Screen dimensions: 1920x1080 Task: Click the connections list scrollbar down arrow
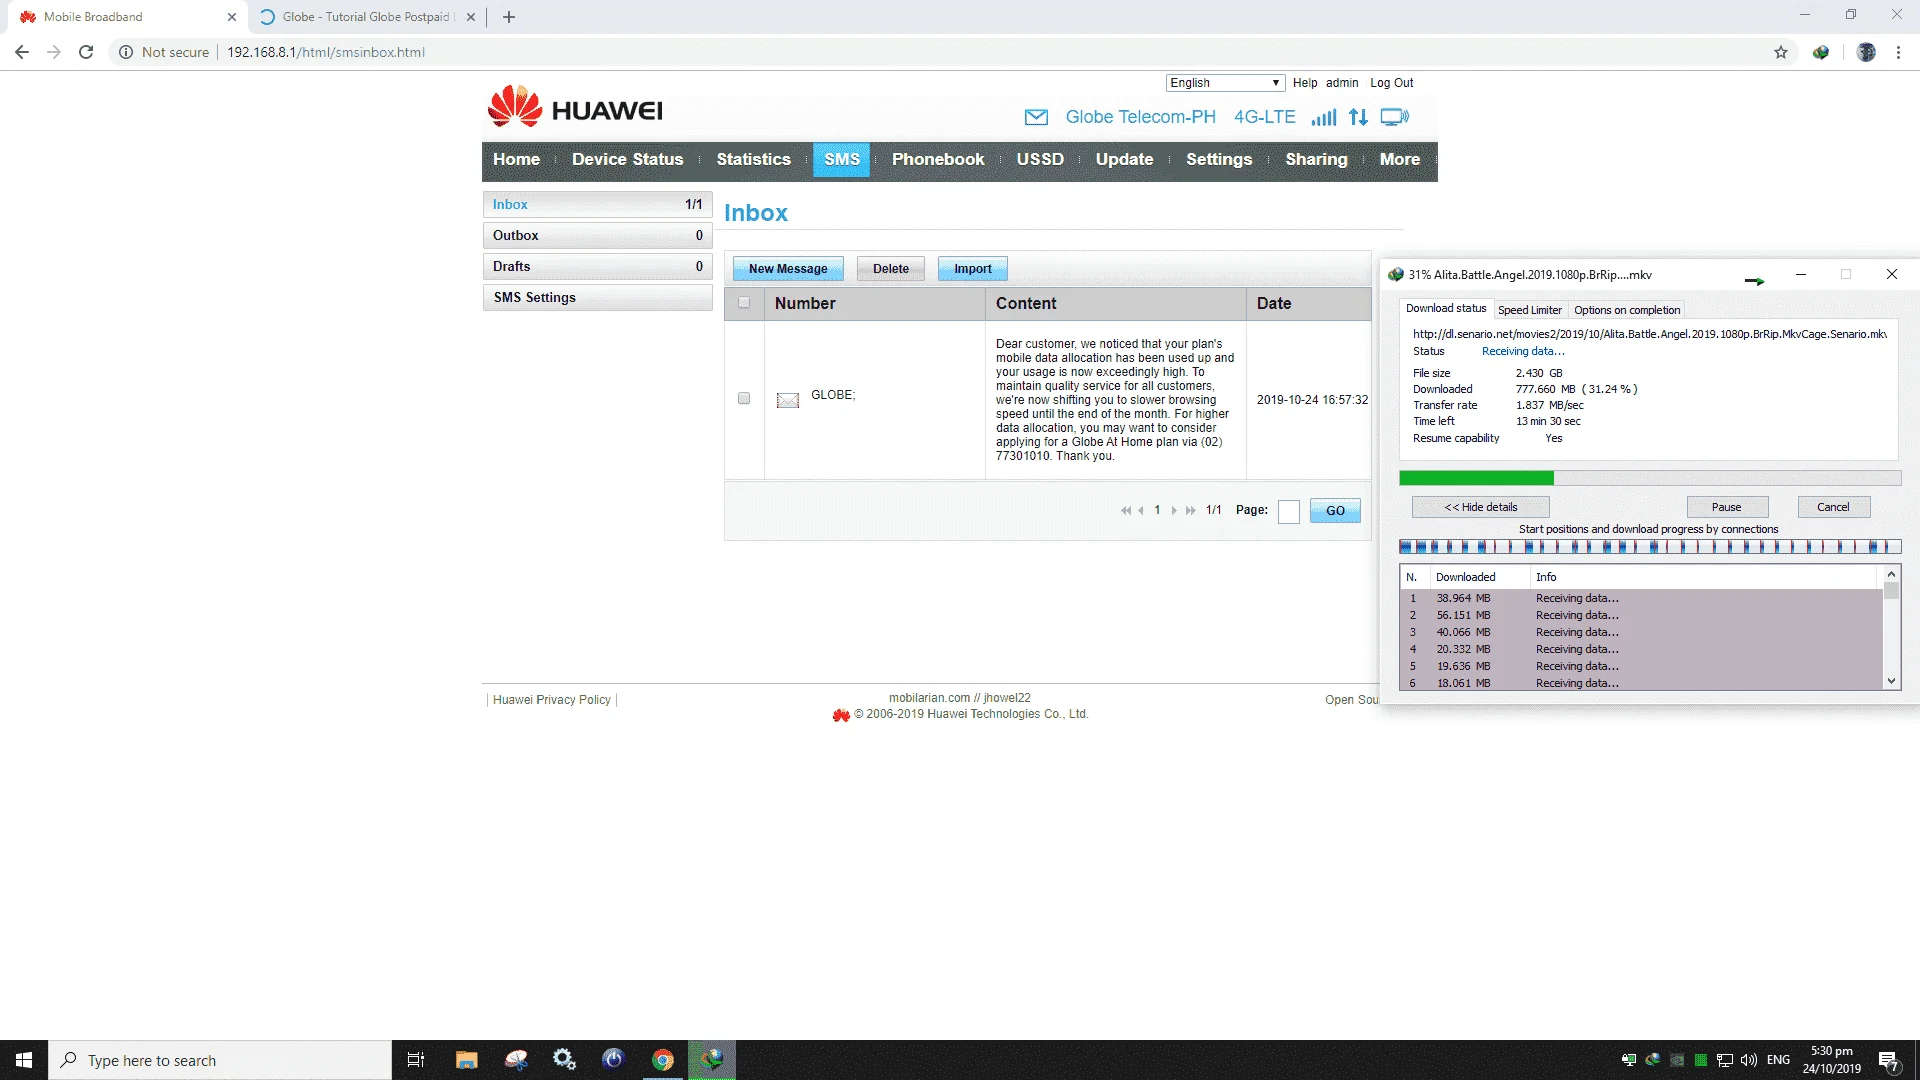1891,682
